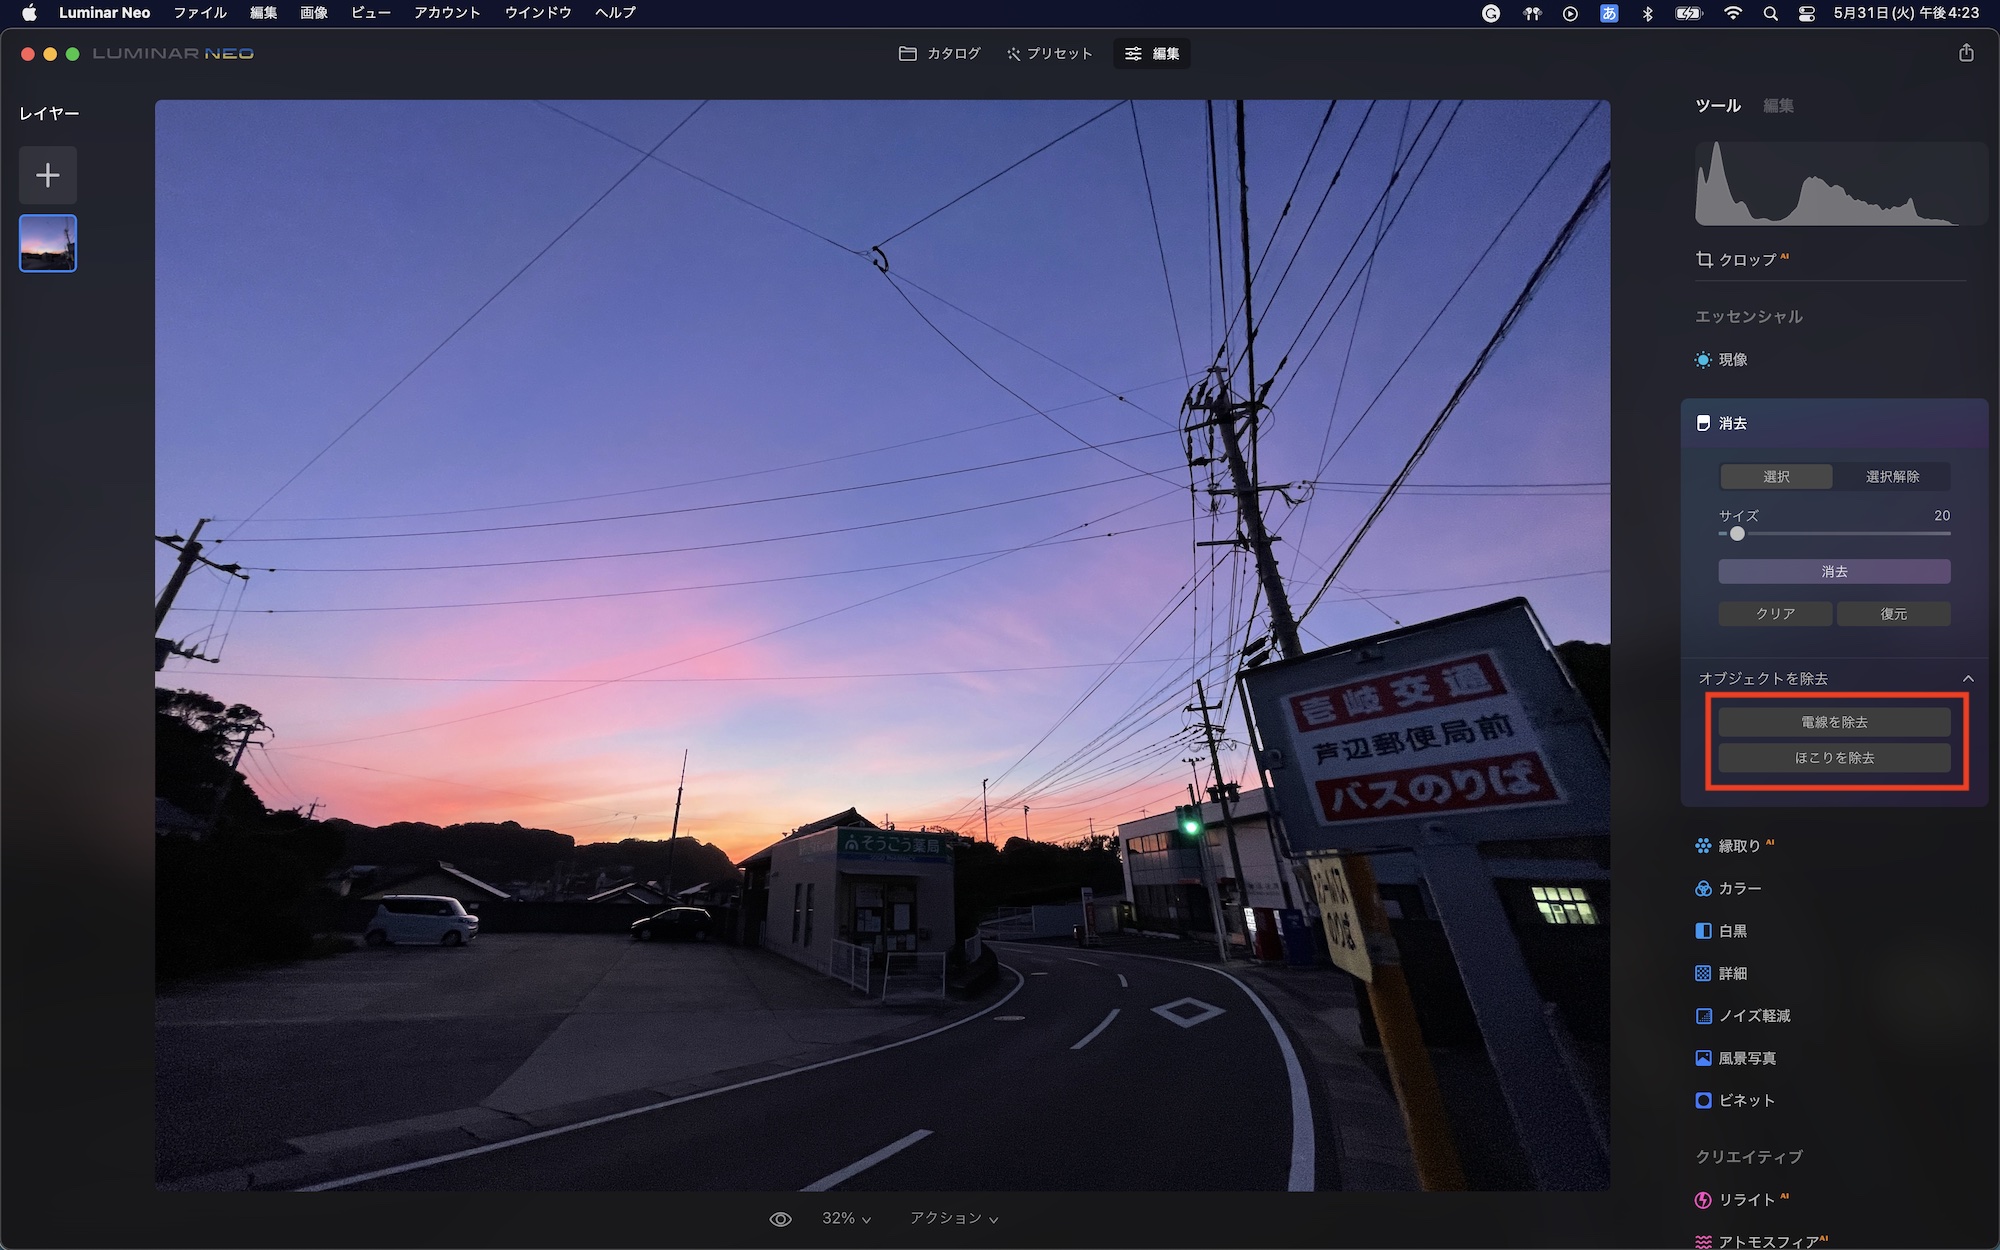Screen dimensions: 2000x1250
Task: Open the カラー Color tool
Action: point(1739,889)
